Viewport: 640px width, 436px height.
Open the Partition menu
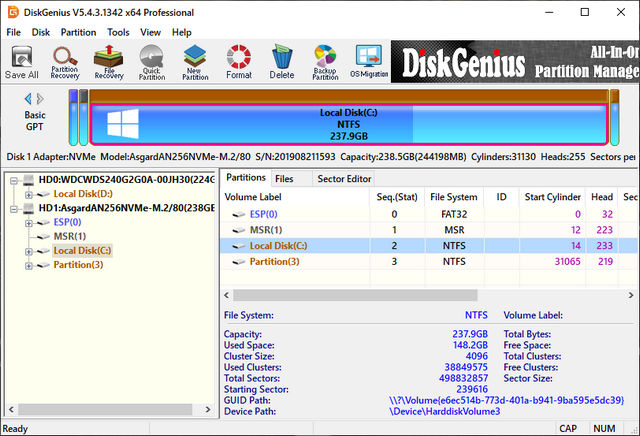click(78, 32)
